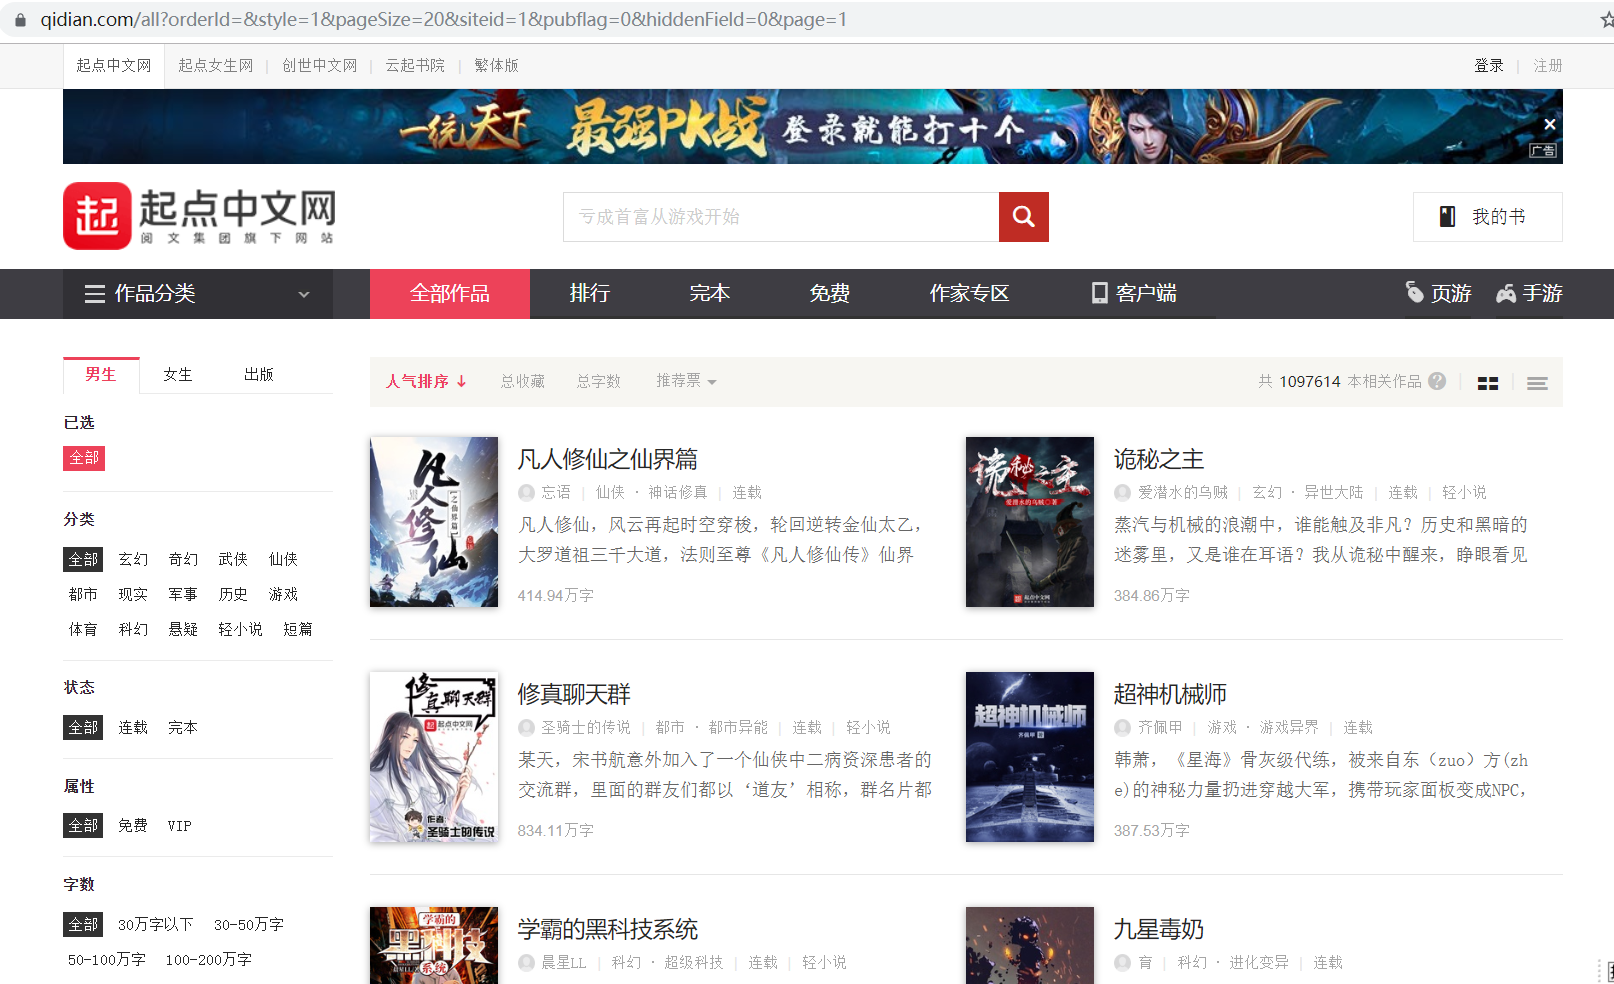Click the browser bookmark star icon
Screen dimensions: 1614x984
pyautogui.click(x=1606, y=19)
